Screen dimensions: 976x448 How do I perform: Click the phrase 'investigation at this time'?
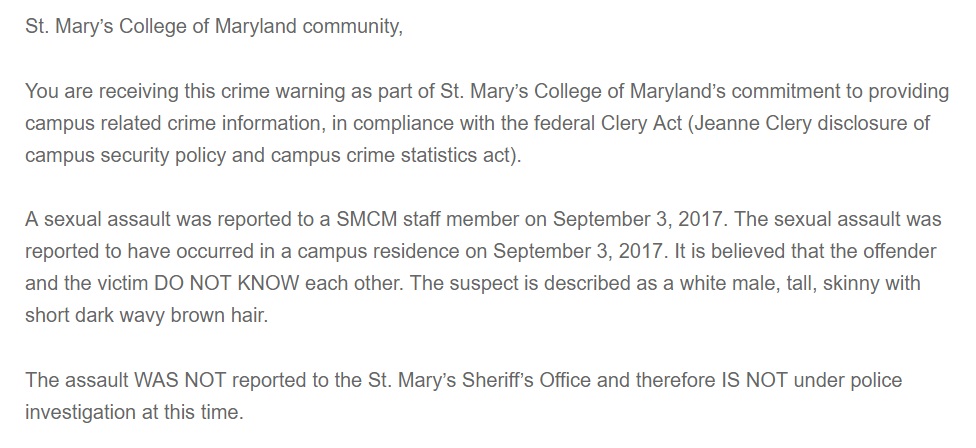point(133,412)
